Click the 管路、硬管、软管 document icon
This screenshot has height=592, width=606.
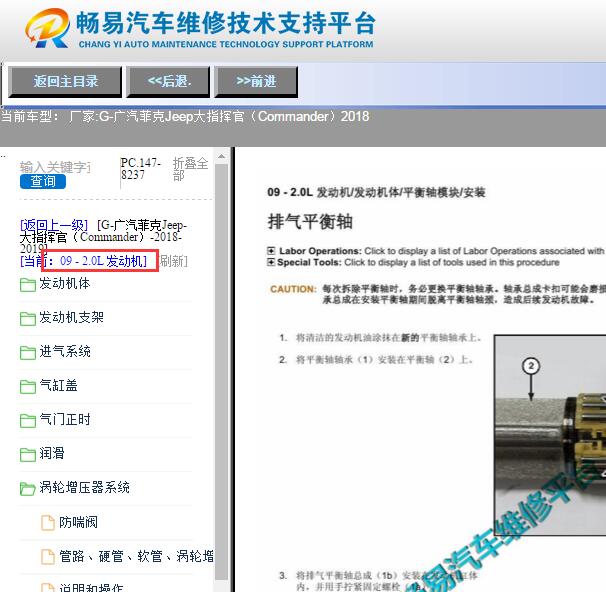pos(48,557)
